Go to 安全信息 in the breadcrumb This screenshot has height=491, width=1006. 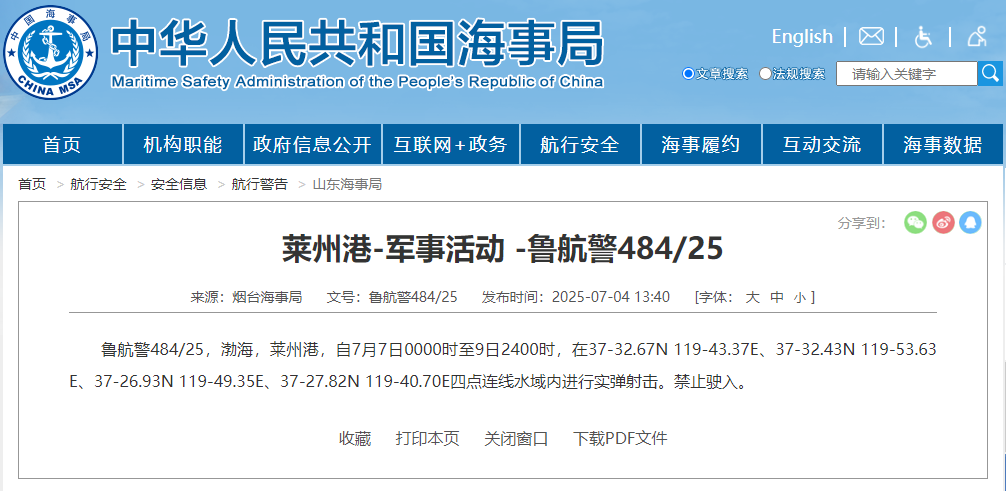tap(179, 185)
